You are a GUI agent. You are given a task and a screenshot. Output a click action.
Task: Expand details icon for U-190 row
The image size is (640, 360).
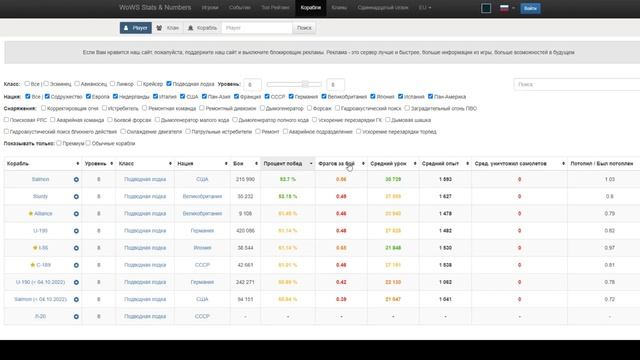76,231
